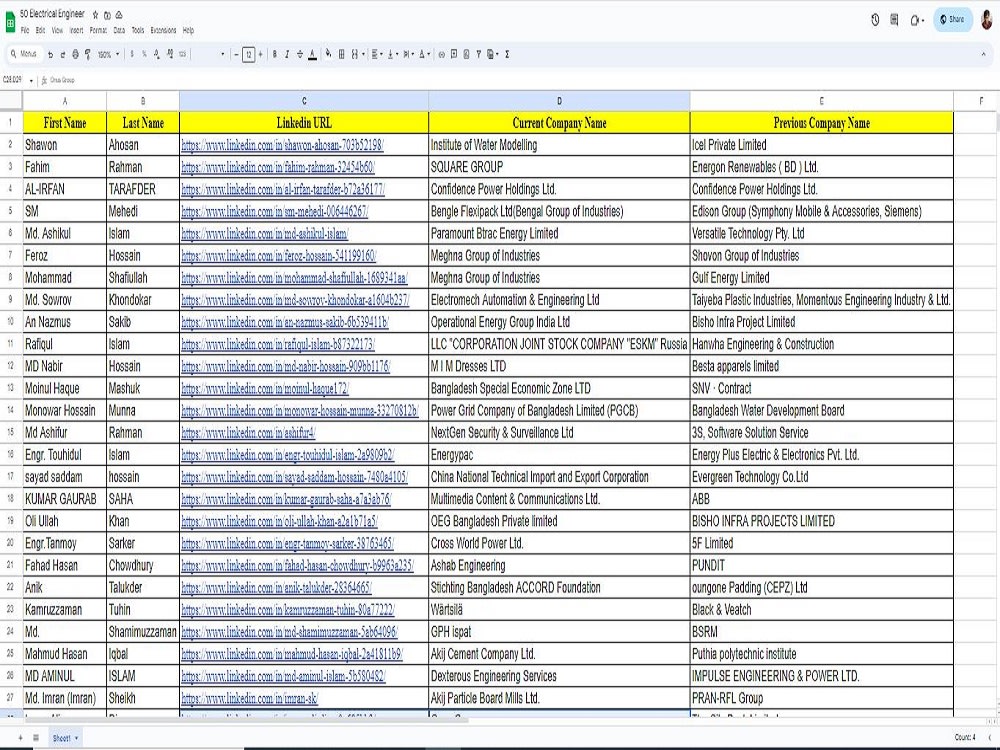This screenshot has width=1000, height=750.
Task: Print the spreadsheet using printer icon
Action: point(75,55)
